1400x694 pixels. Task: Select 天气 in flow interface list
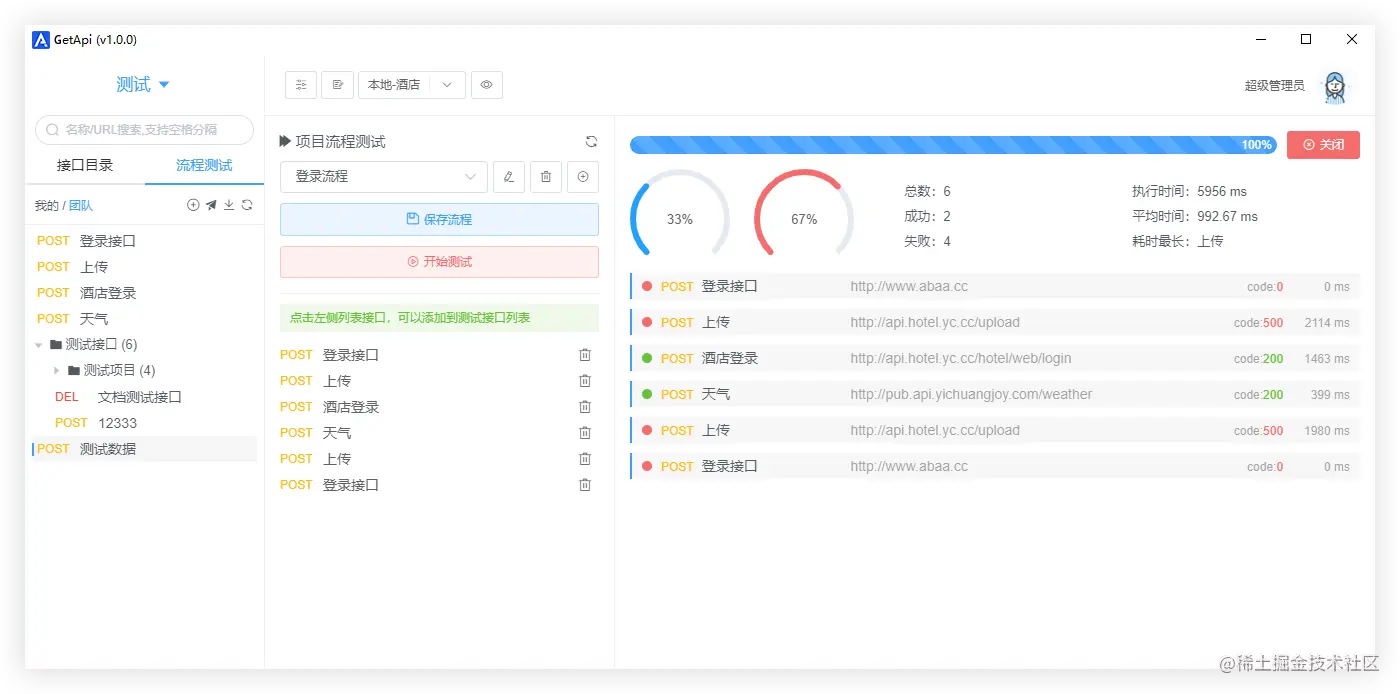click(439, 433)
